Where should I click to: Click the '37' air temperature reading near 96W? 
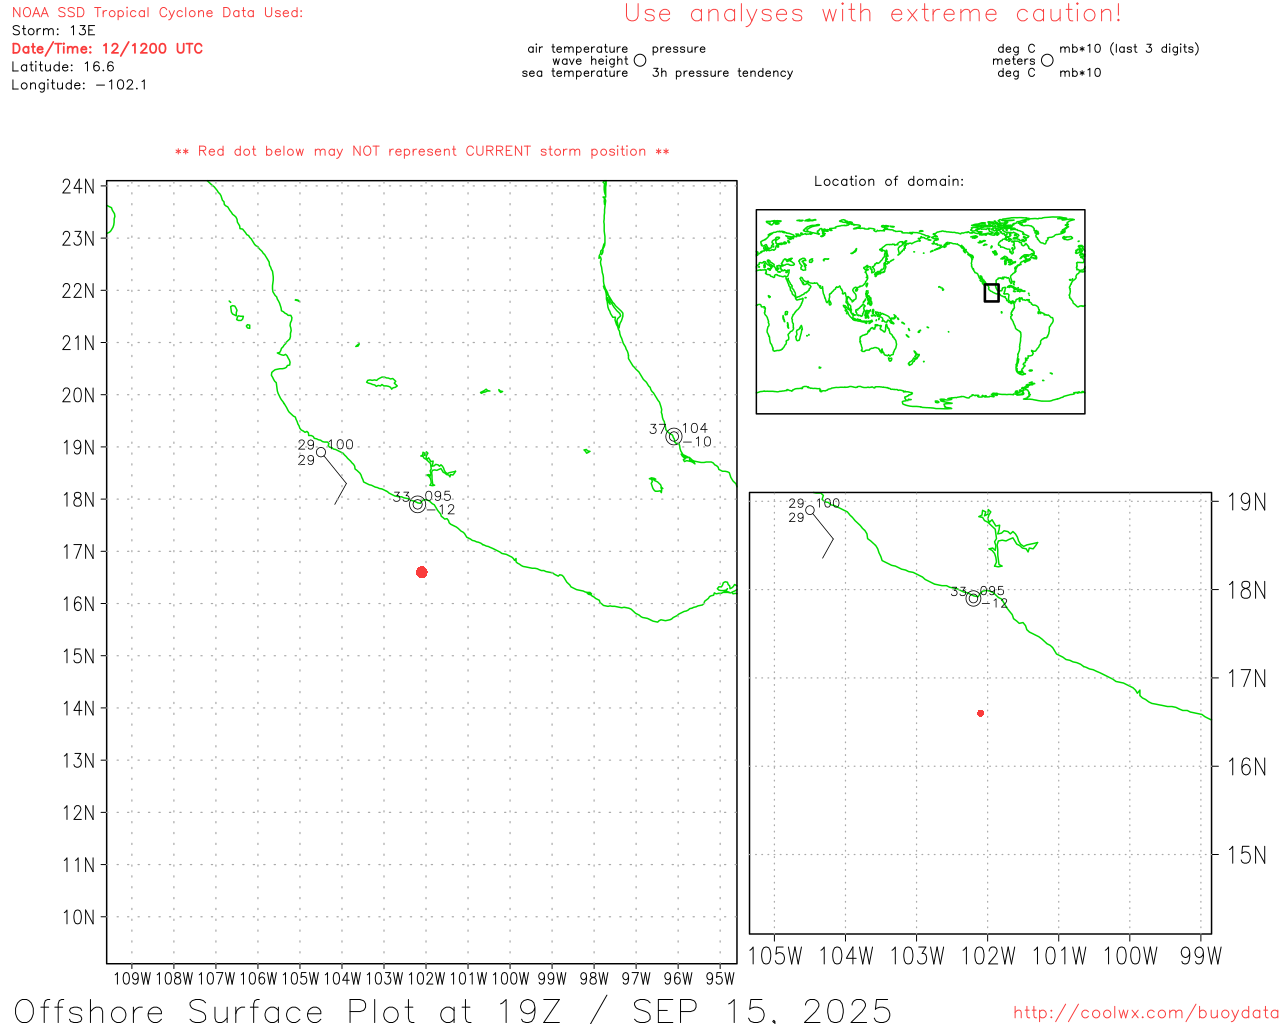coord(657,429)
